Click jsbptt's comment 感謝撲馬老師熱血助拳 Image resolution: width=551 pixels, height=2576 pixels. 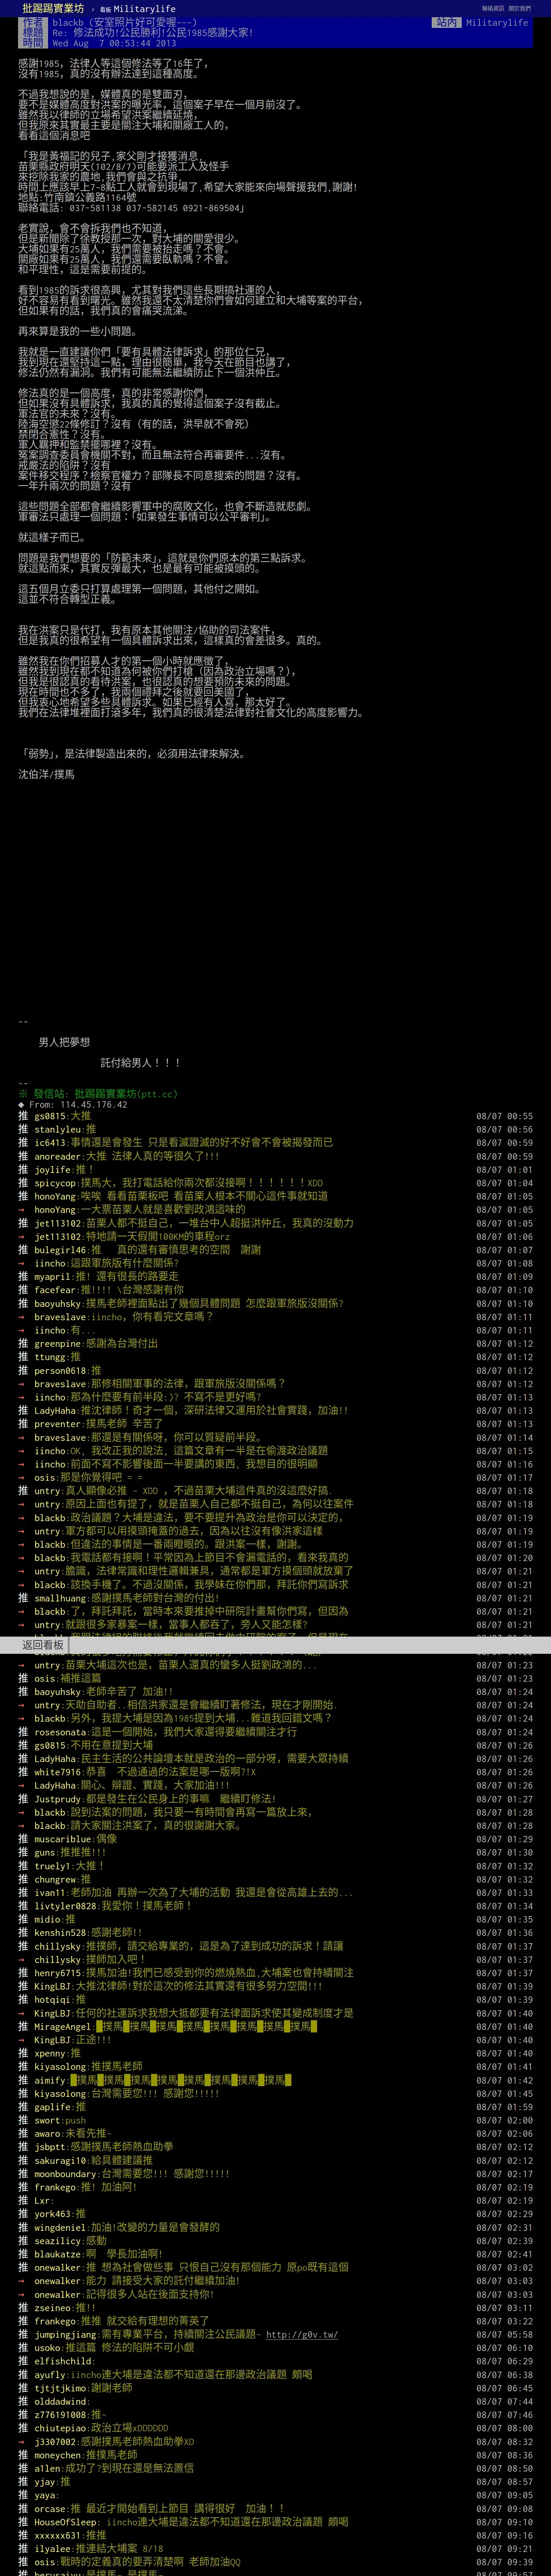[x=275, y=2147]
